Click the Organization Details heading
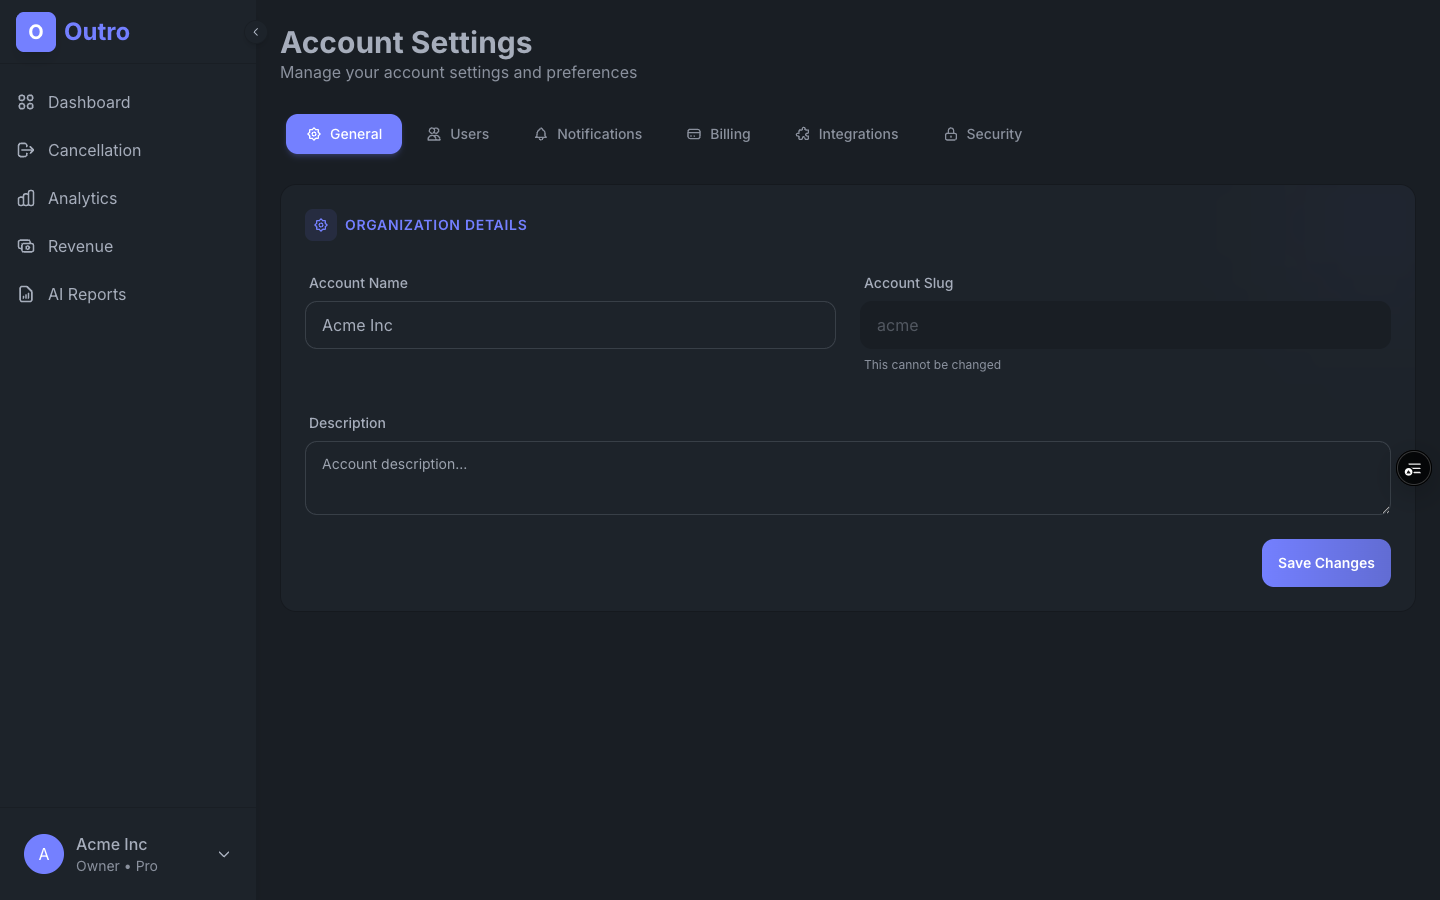Screen dimensions: 1440x900 436,225
